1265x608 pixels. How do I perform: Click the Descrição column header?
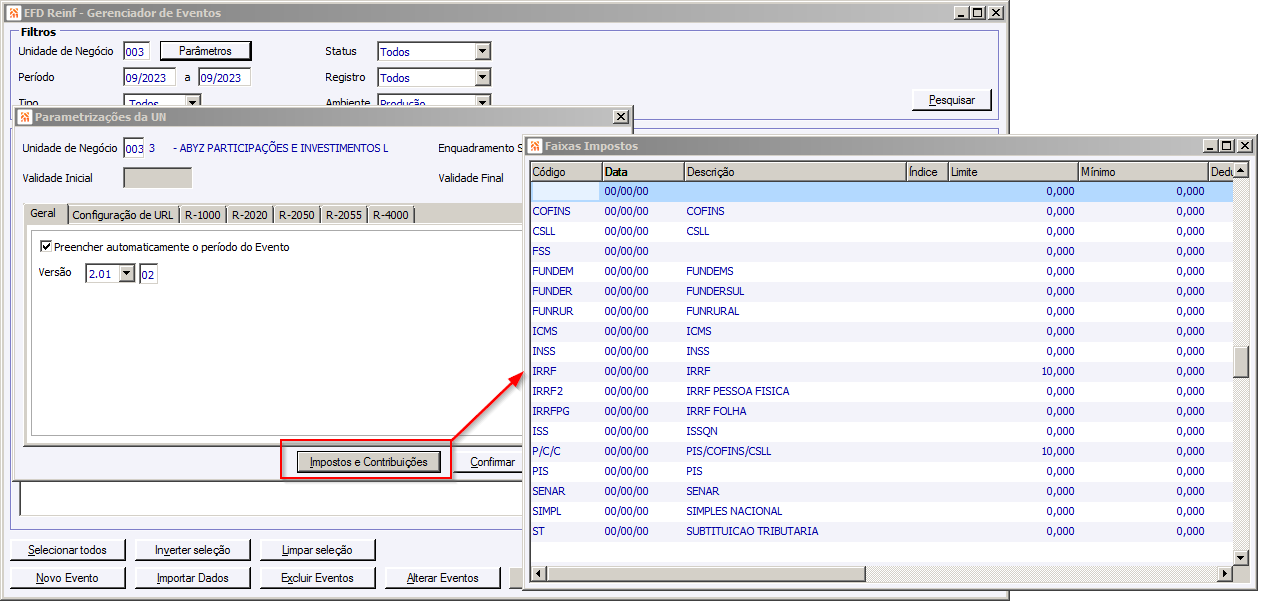pos(795,172)
